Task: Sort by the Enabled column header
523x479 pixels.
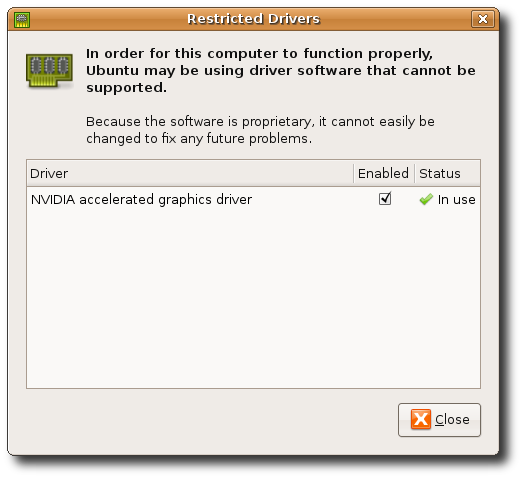Action: (384, 173)
